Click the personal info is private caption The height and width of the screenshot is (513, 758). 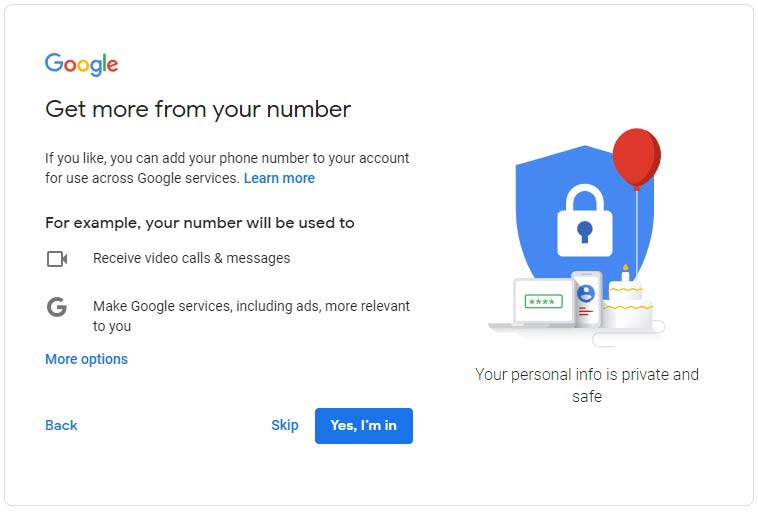[587, 385]
